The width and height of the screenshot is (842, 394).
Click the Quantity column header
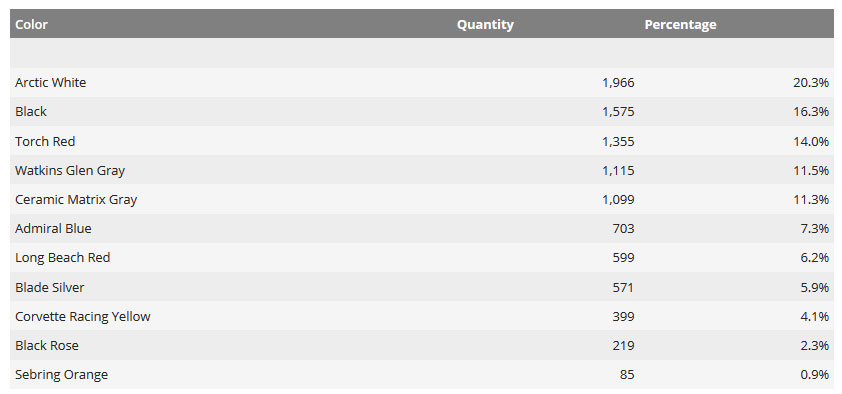tap(485, 25)
